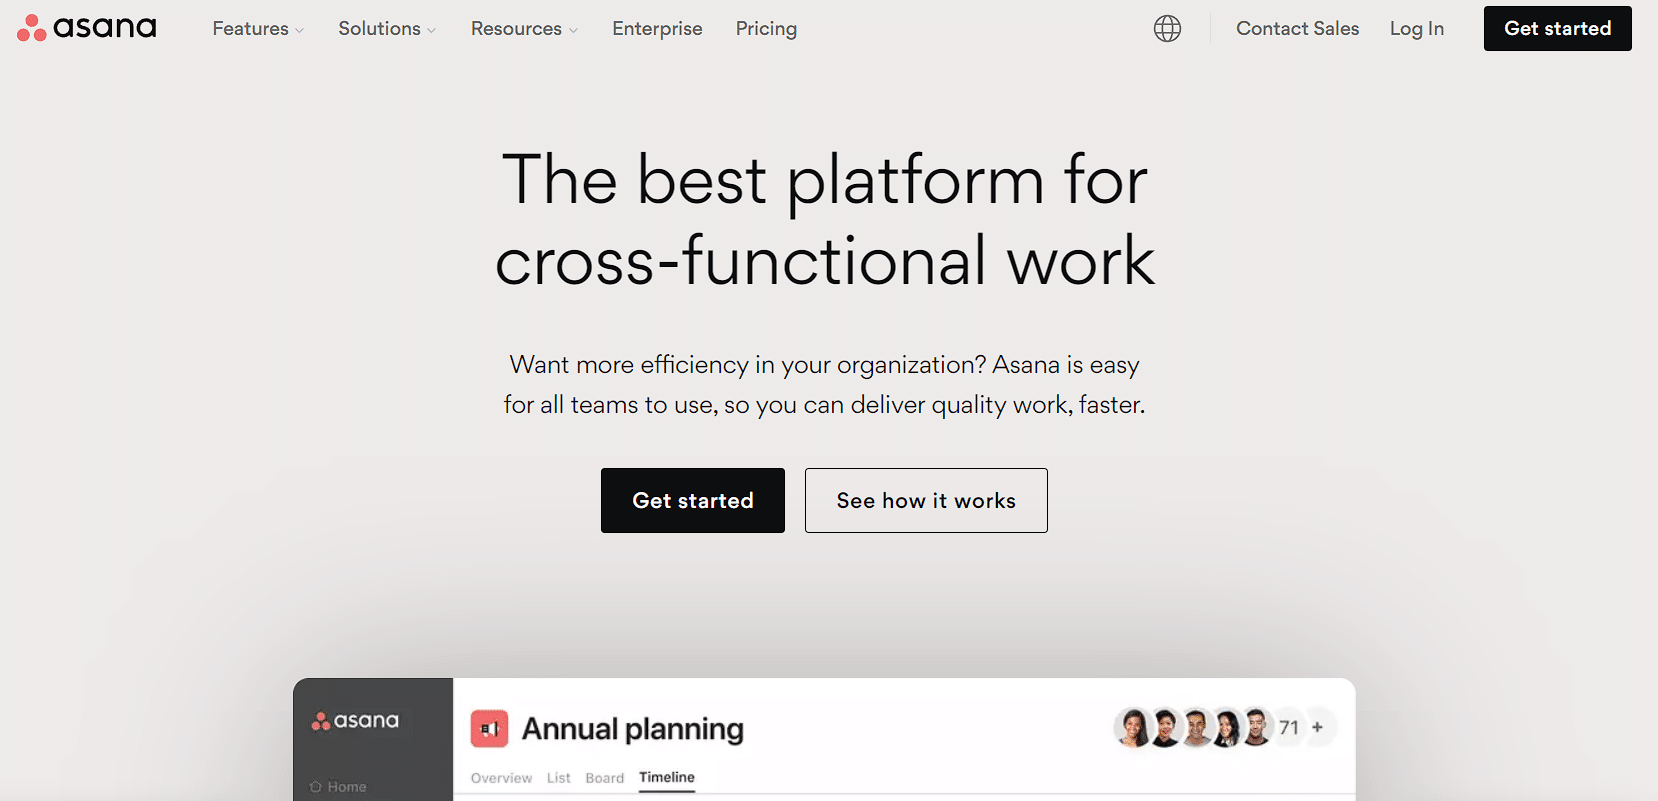Image resolution: width=1658 pixels, height=801 pixels.
Task: Expand the Features dropdown menu
Action: pyautogui.click(x=250, y=28)
